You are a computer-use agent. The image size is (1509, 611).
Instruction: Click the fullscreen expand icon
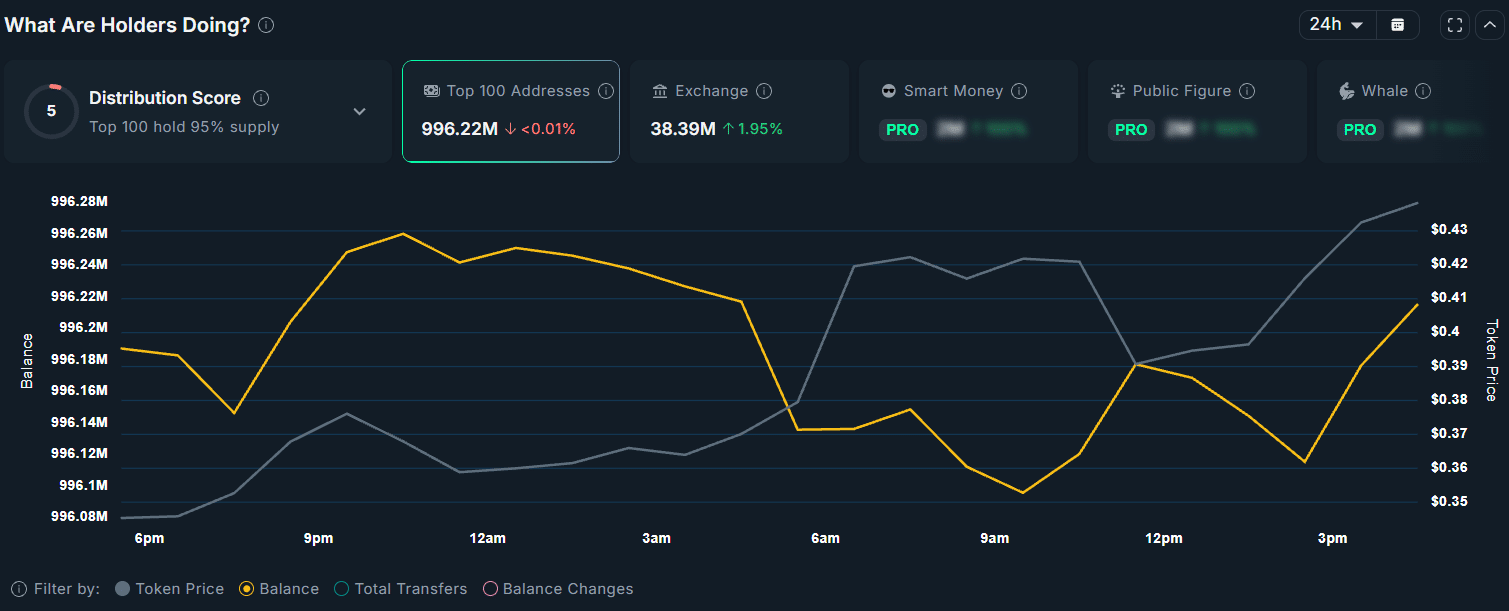pyautogui.click(x=1454, y=24)
